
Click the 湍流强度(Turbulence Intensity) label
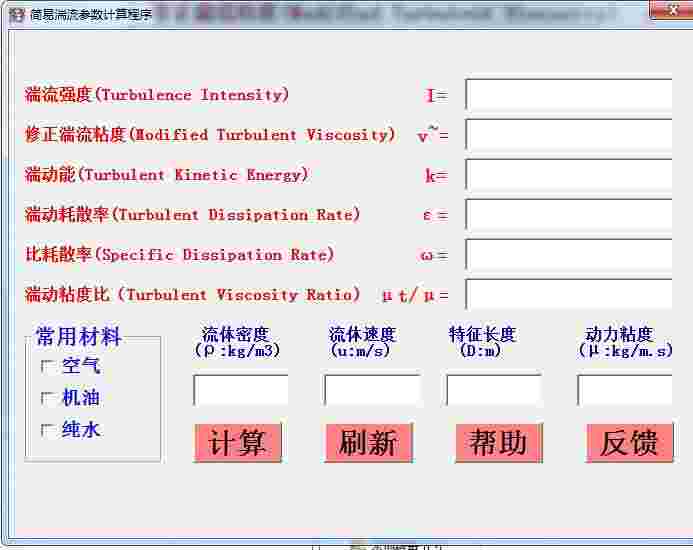[157, 95]
